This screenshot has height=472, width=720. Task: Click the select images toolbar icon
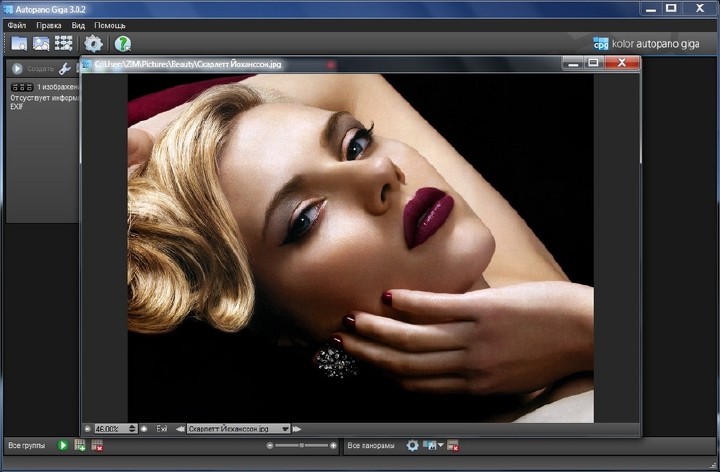[x=41, y=43]
